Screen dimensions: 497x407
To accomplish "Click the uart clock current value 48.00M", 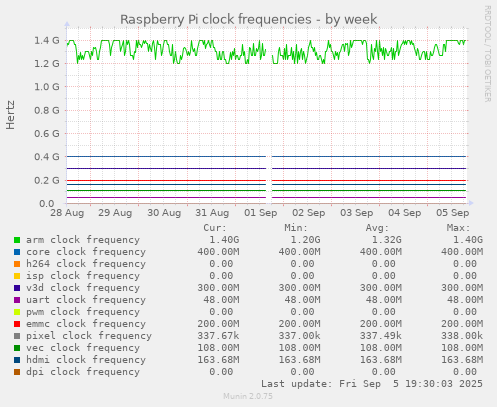I will coord(221,300).
